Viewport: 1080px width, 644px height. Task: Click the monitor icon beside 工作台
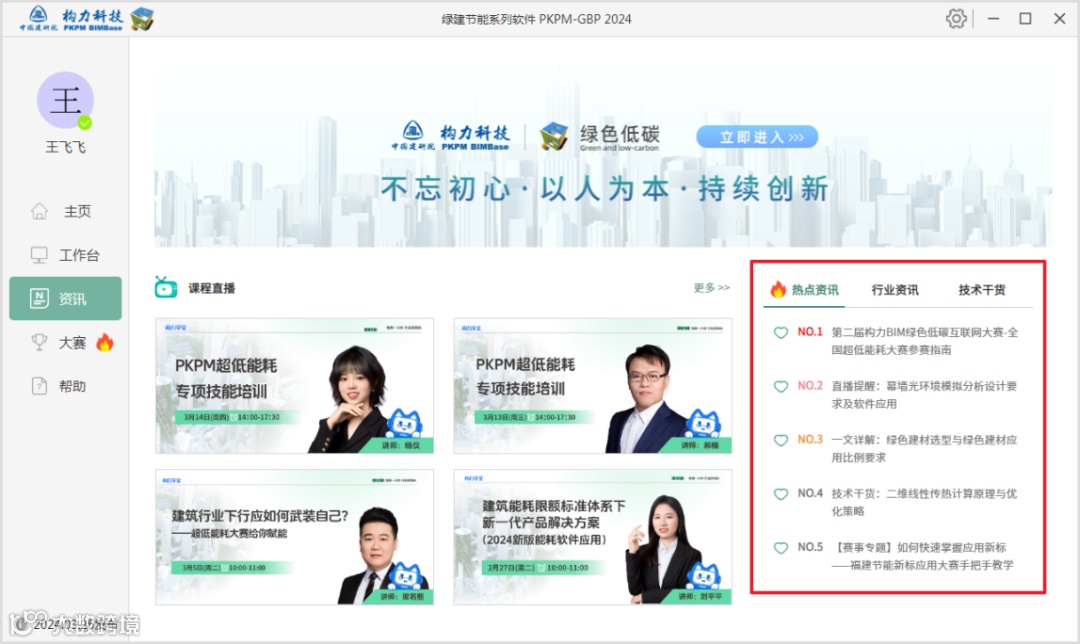[x=39, y=255]
